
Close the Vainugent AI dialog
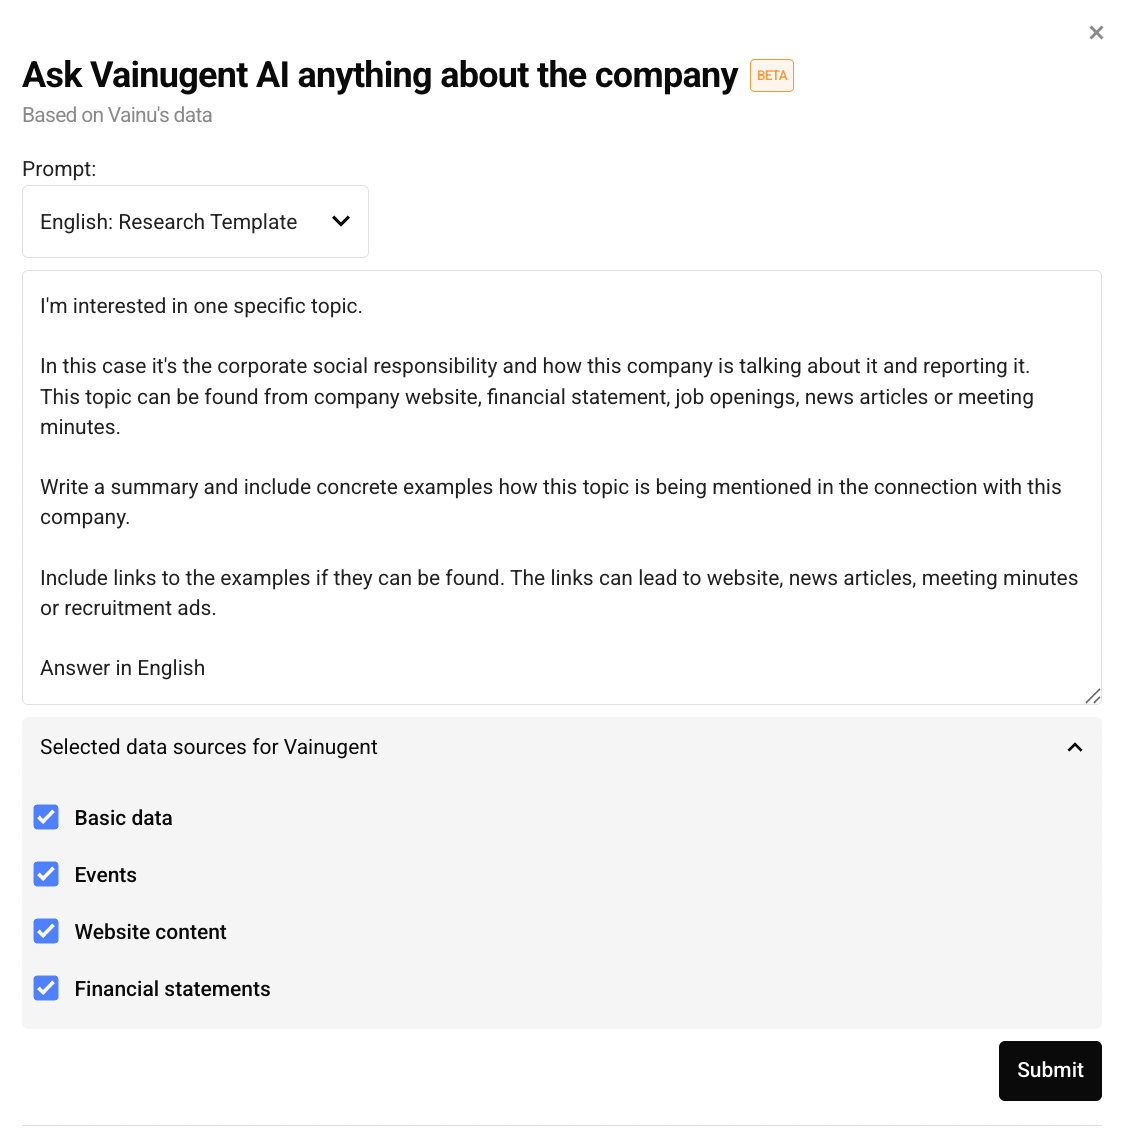pyautogui.click(x=1096, y=33)
